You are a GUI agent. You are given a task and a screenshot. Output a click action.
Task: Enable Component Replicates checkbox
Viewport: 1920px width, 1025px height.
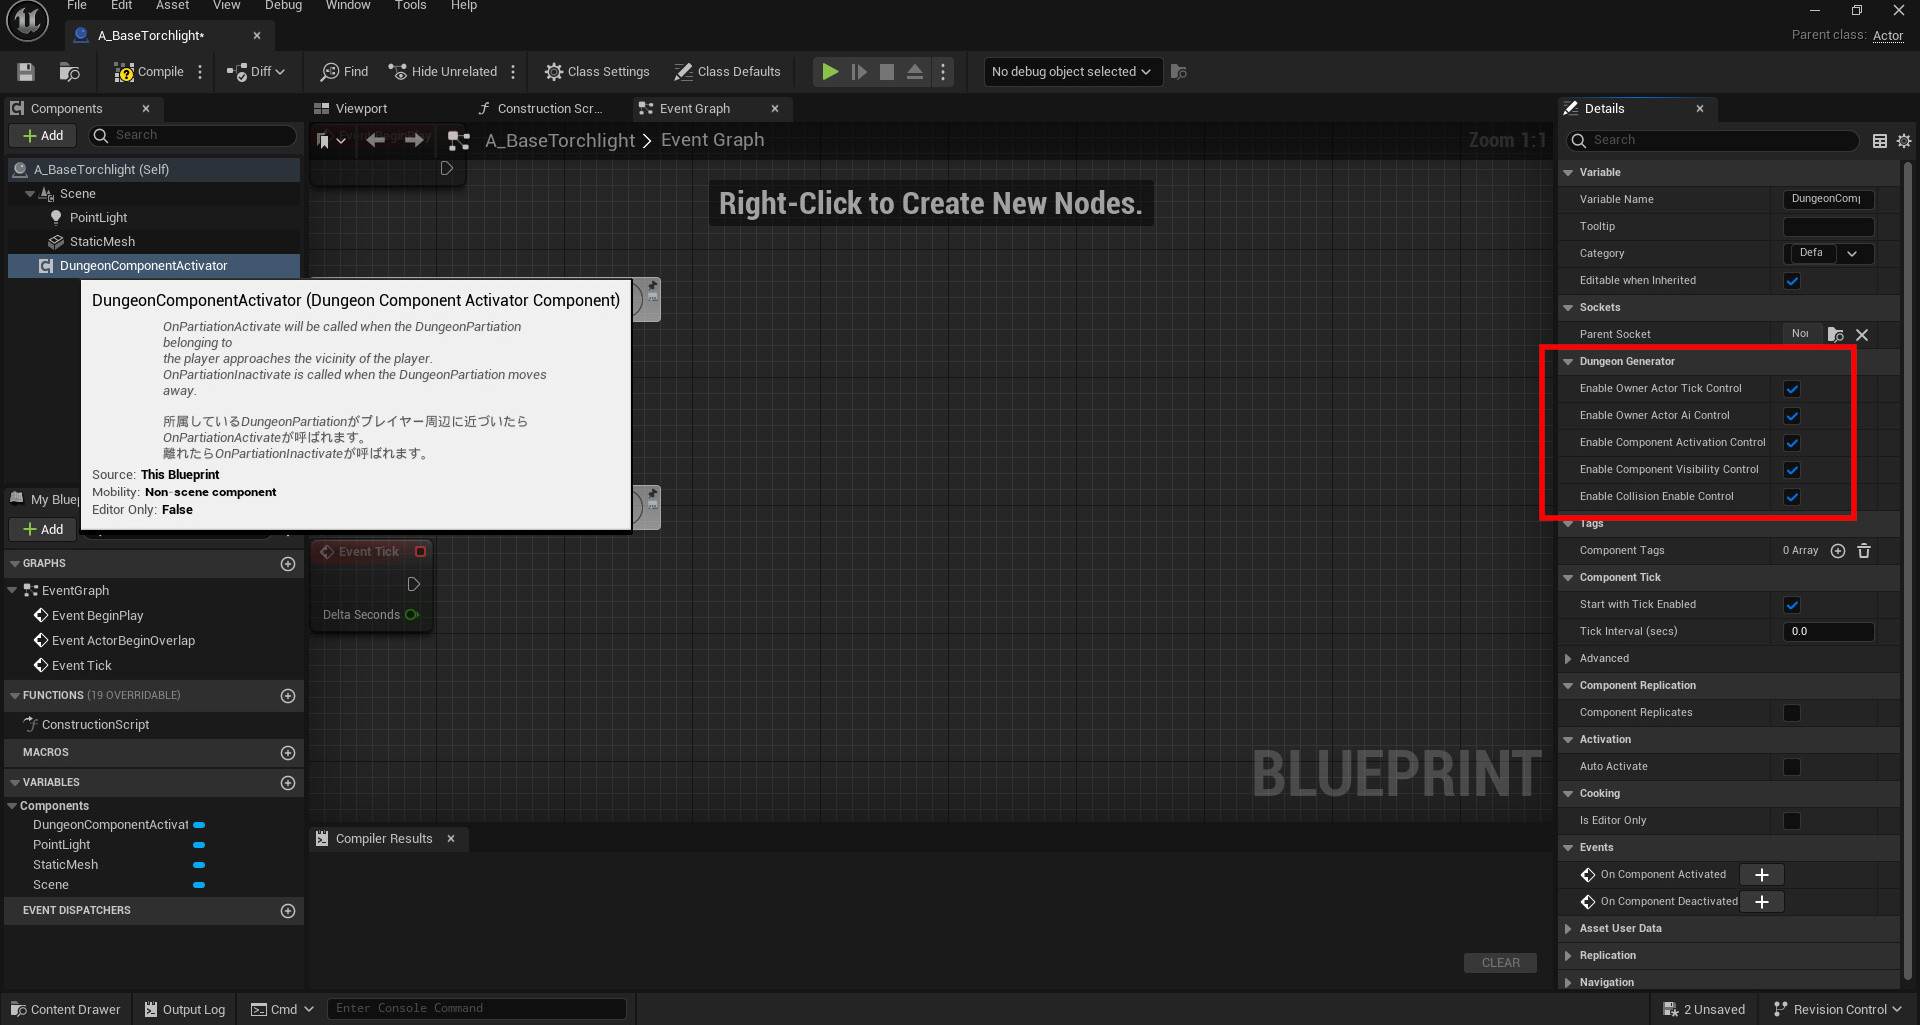pyautogui.click(x=1792, y=713)
